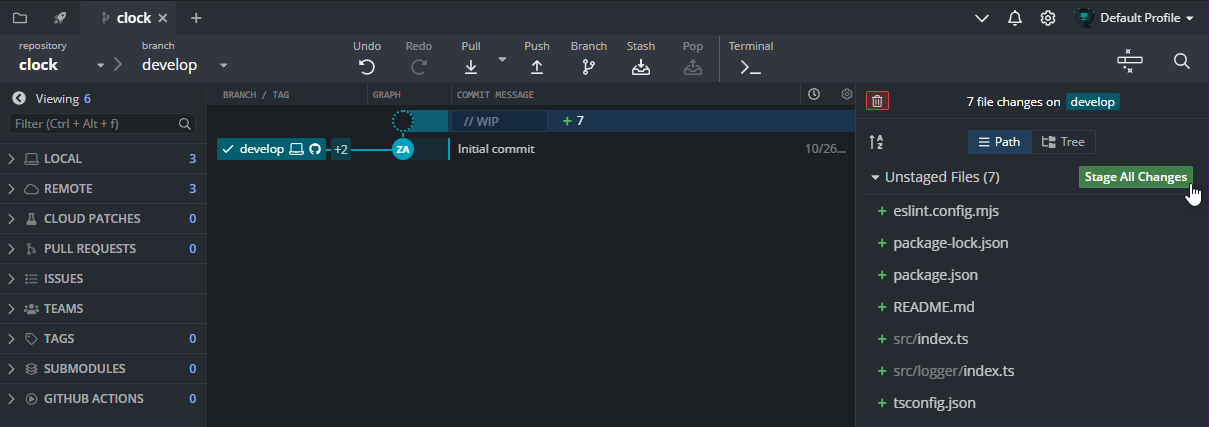Create a new branch with Branch icon
This screenshot has width=1209, height=427.
coord(589,67)
